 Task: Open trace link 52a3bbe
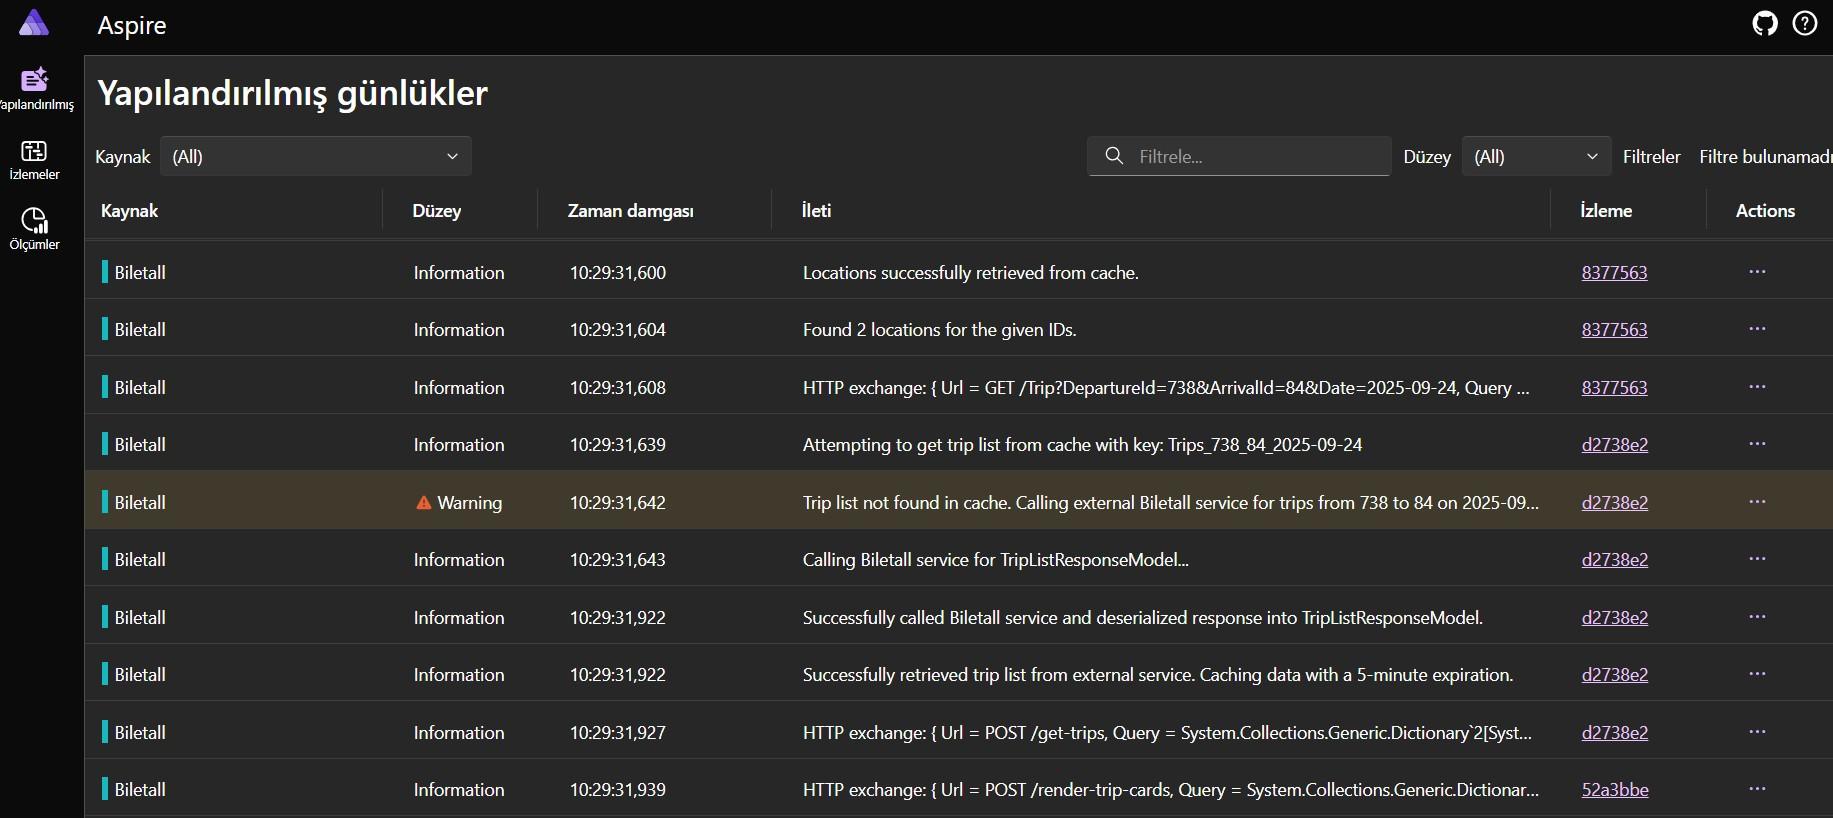click(1614, 790)
